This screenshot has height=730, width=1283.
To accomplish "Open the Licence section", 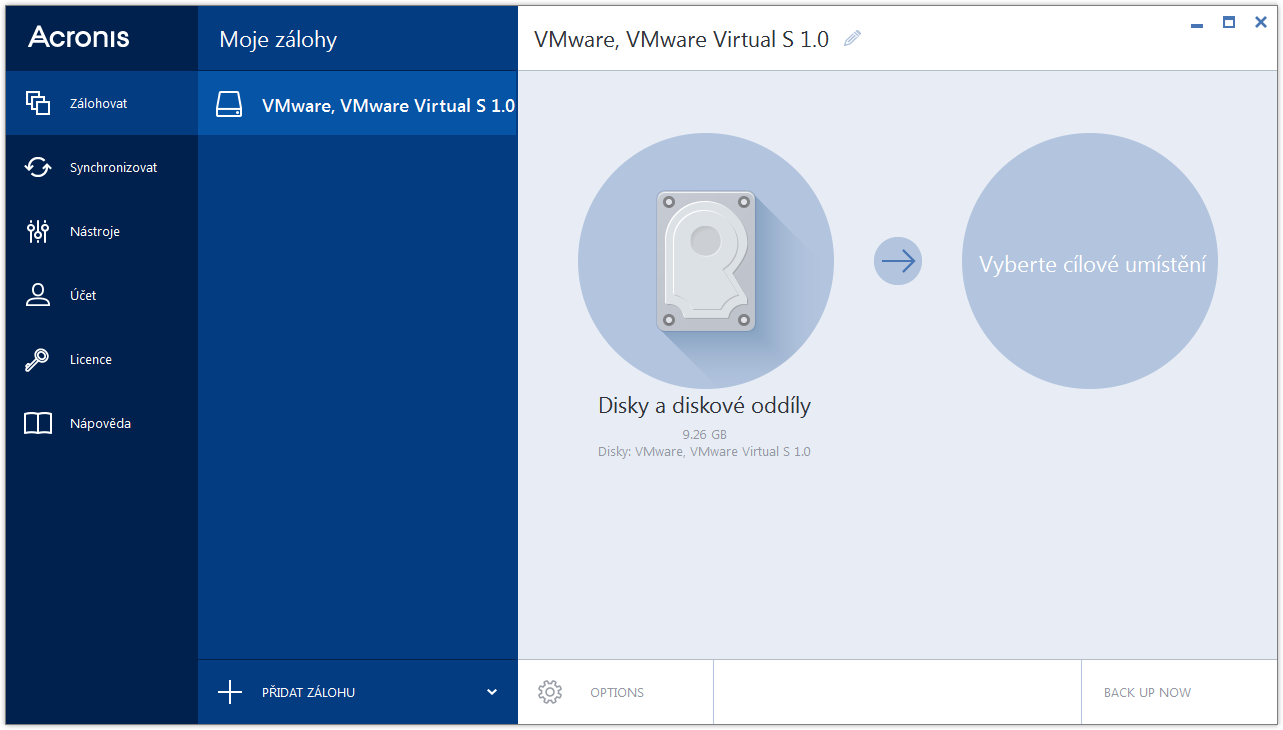I will coord(102,359).
